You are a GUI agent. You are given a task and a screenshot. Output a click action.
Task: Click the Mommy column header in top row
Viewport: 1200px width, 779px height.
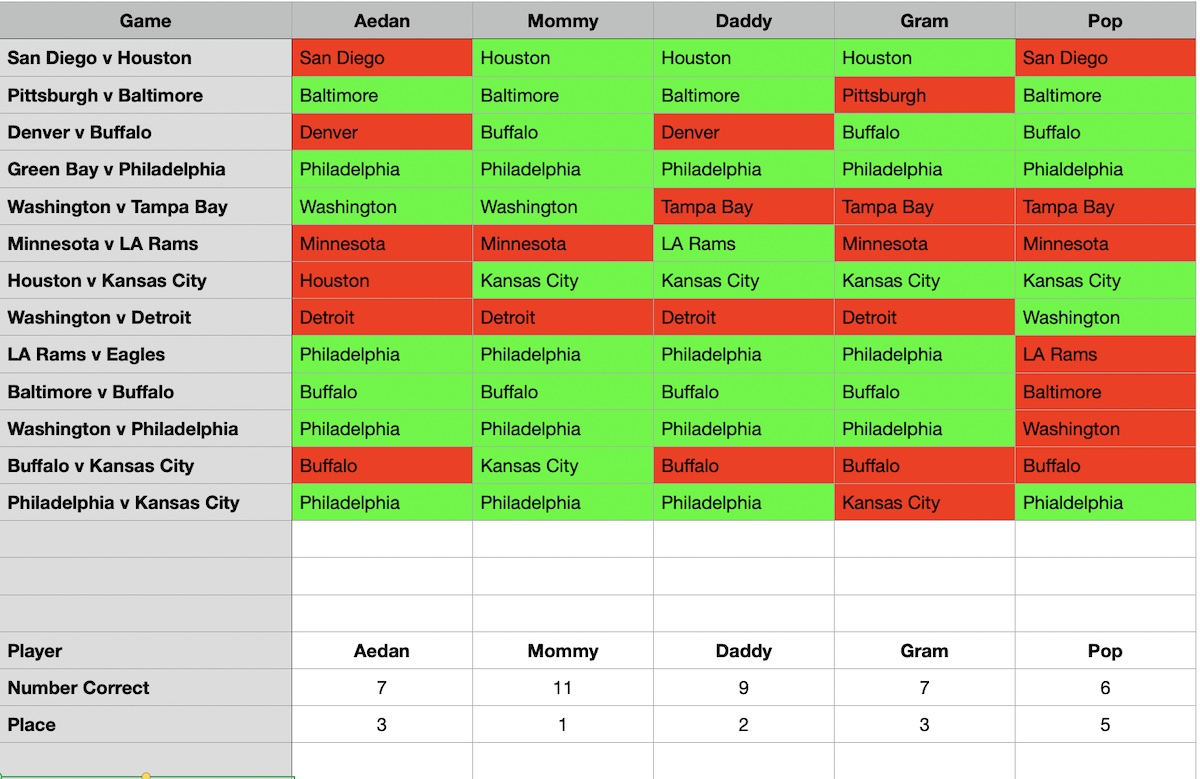coord(563,21)
